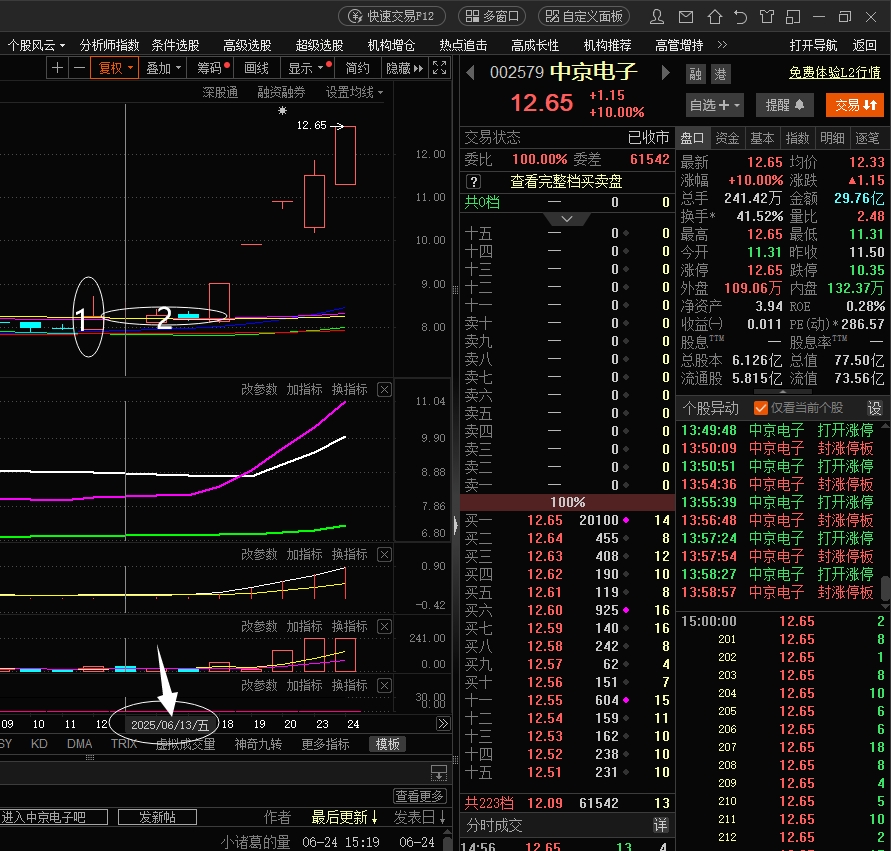Open 自选+ watchlist dropdown
This screenshot has width=891, height=851.
[715, 105]
